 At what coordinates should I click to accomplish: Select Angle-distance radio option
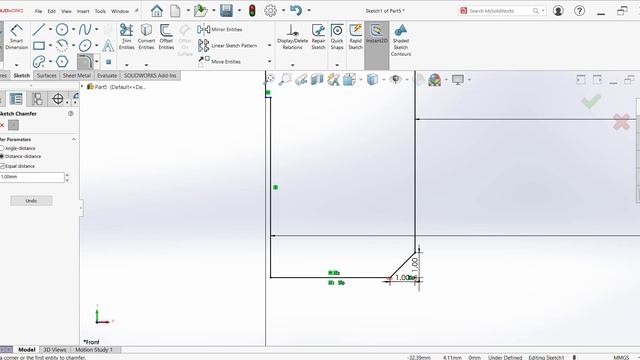tap(18, 148)
